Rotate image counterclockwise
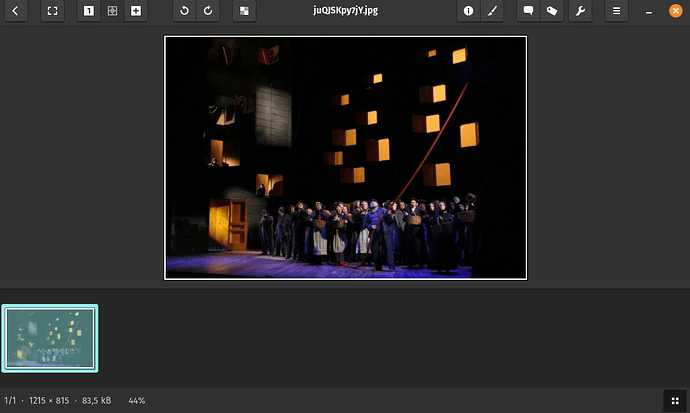Viewport: 690px width, 413px height. [184, 11]
